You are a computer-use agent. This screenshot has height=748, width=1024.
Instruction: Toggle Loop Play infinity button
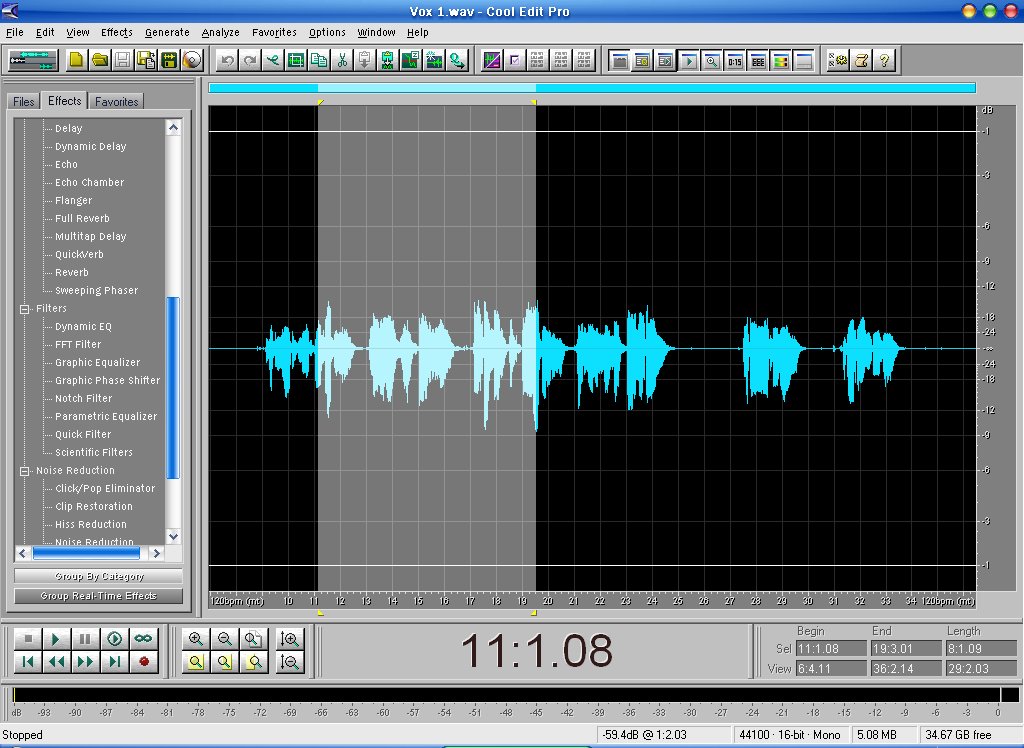[x=143, y=639]
